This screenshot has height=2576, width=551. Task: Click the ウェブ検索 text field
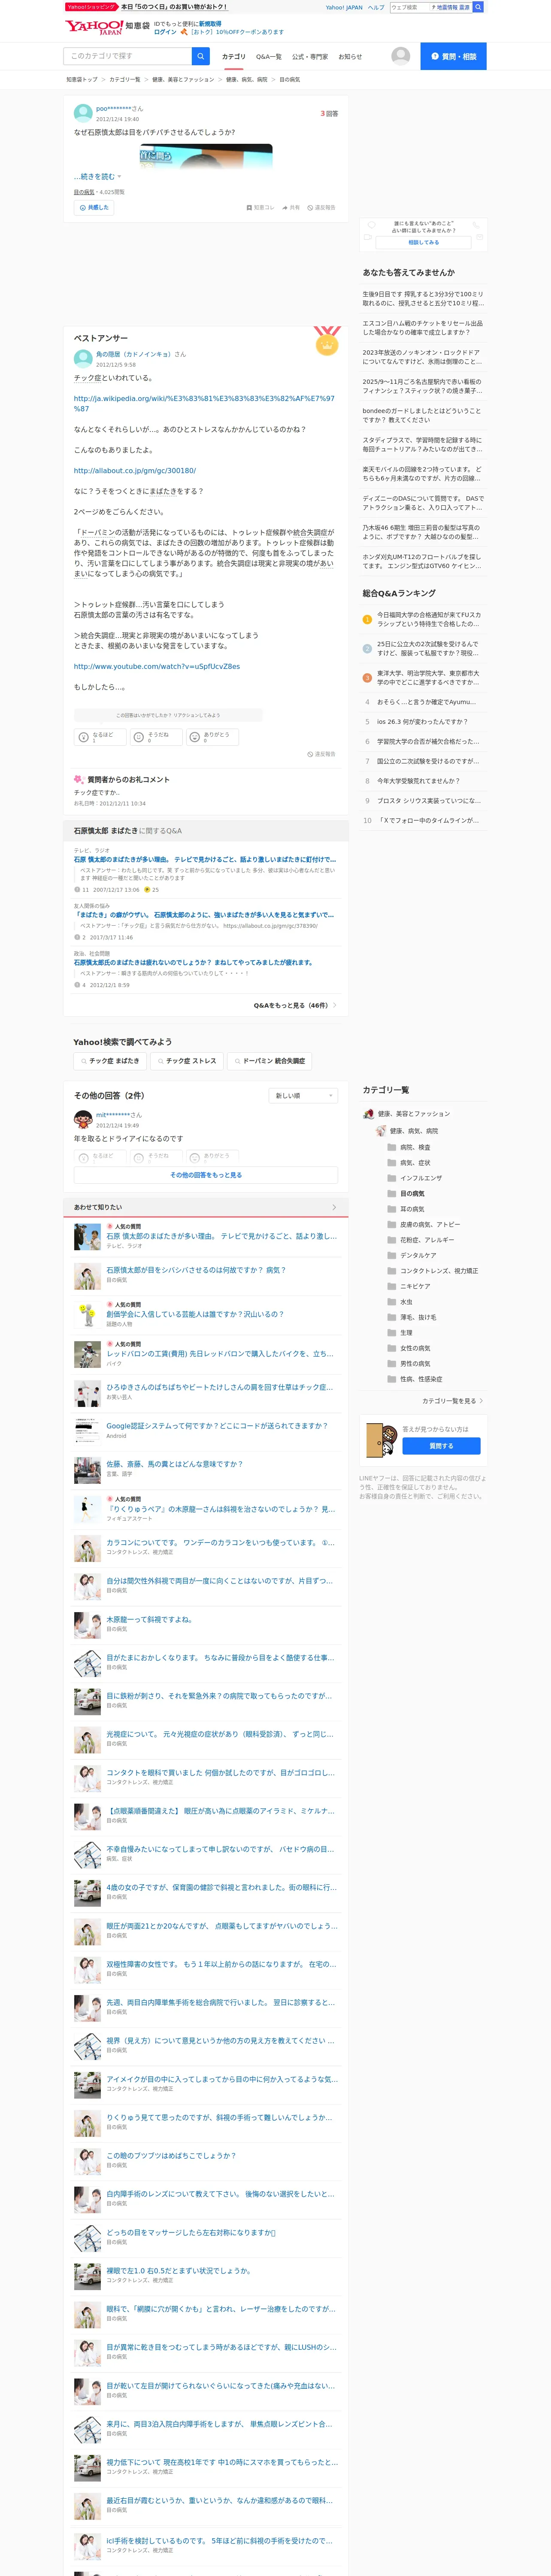click(x=410, y=7)
